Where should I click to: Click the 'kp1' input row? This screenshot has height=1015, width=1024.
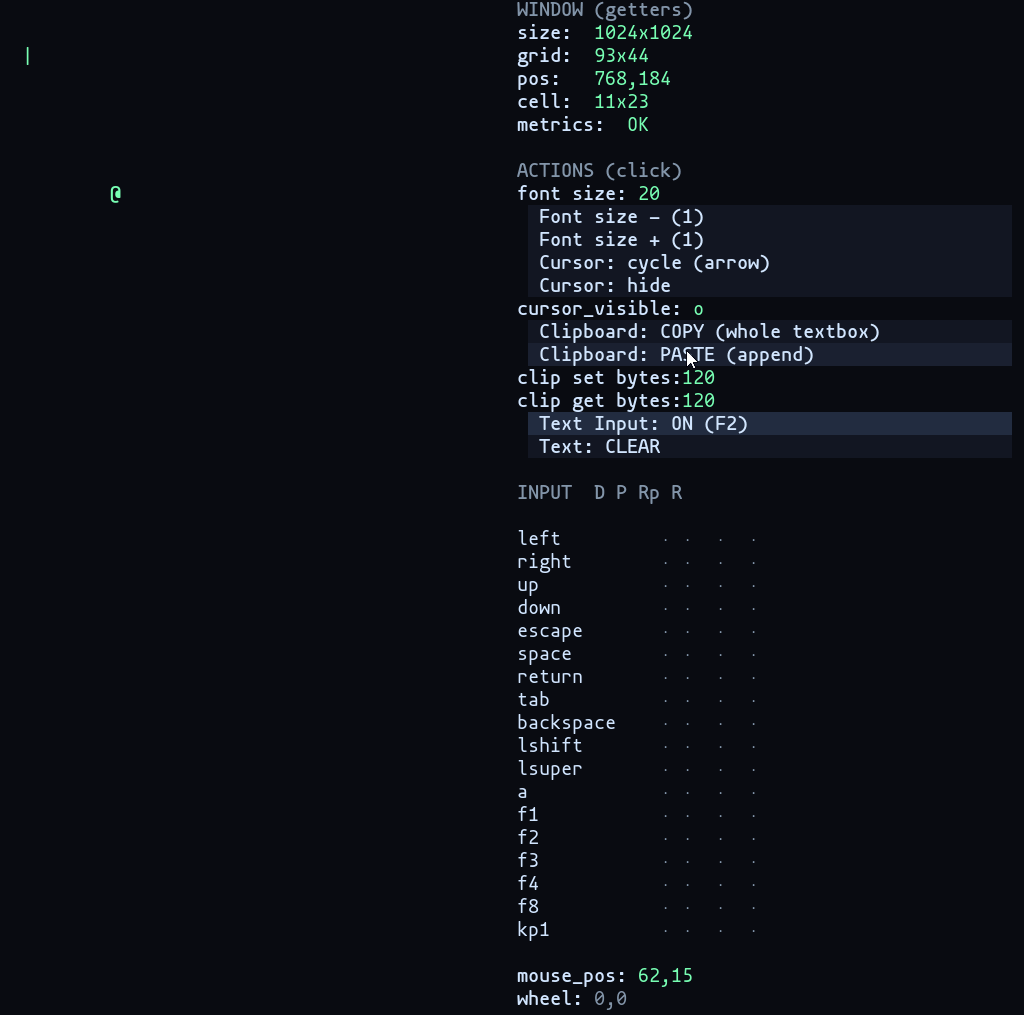click(637, 929)
